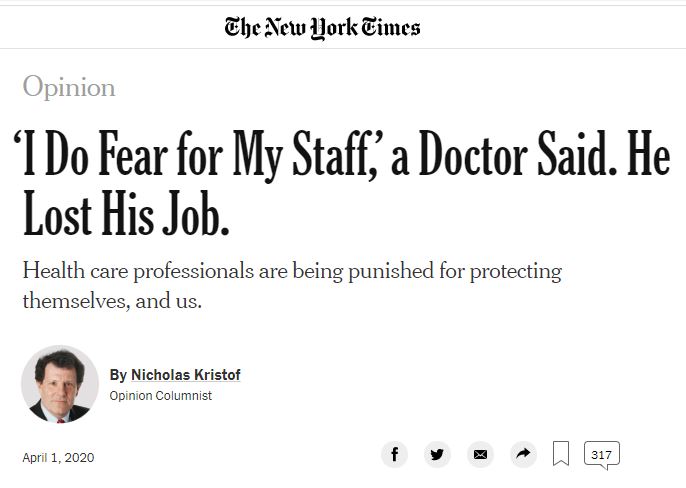Open the 317 comments bubble
The height and width of the screenshot is (488, 686).
[x=602, y=455]
